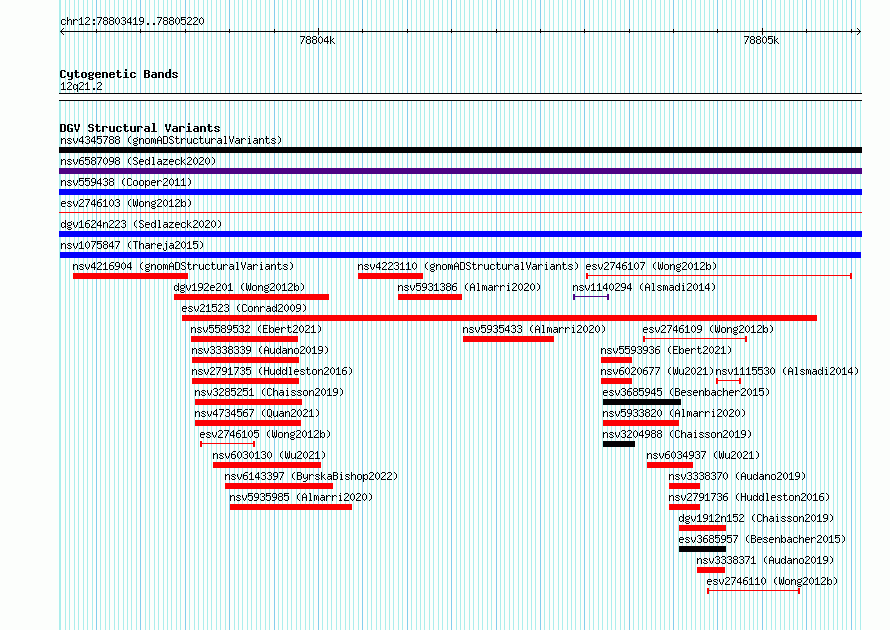890x630 pixels.
Task: Click the nsv4345788 gnomADStructuralVariants label
Action: tap(171, 140)
